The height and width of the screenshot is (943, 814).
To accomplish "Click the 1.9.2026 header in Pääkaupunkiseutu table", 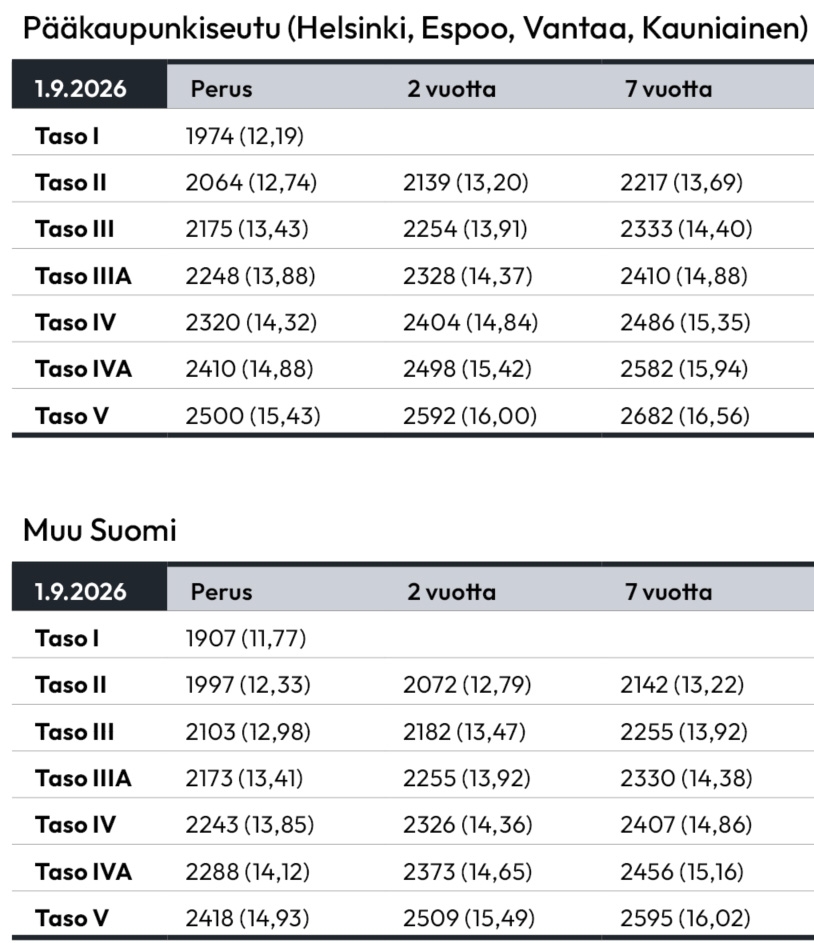I will pyautogui.click(x=81, y=89).
